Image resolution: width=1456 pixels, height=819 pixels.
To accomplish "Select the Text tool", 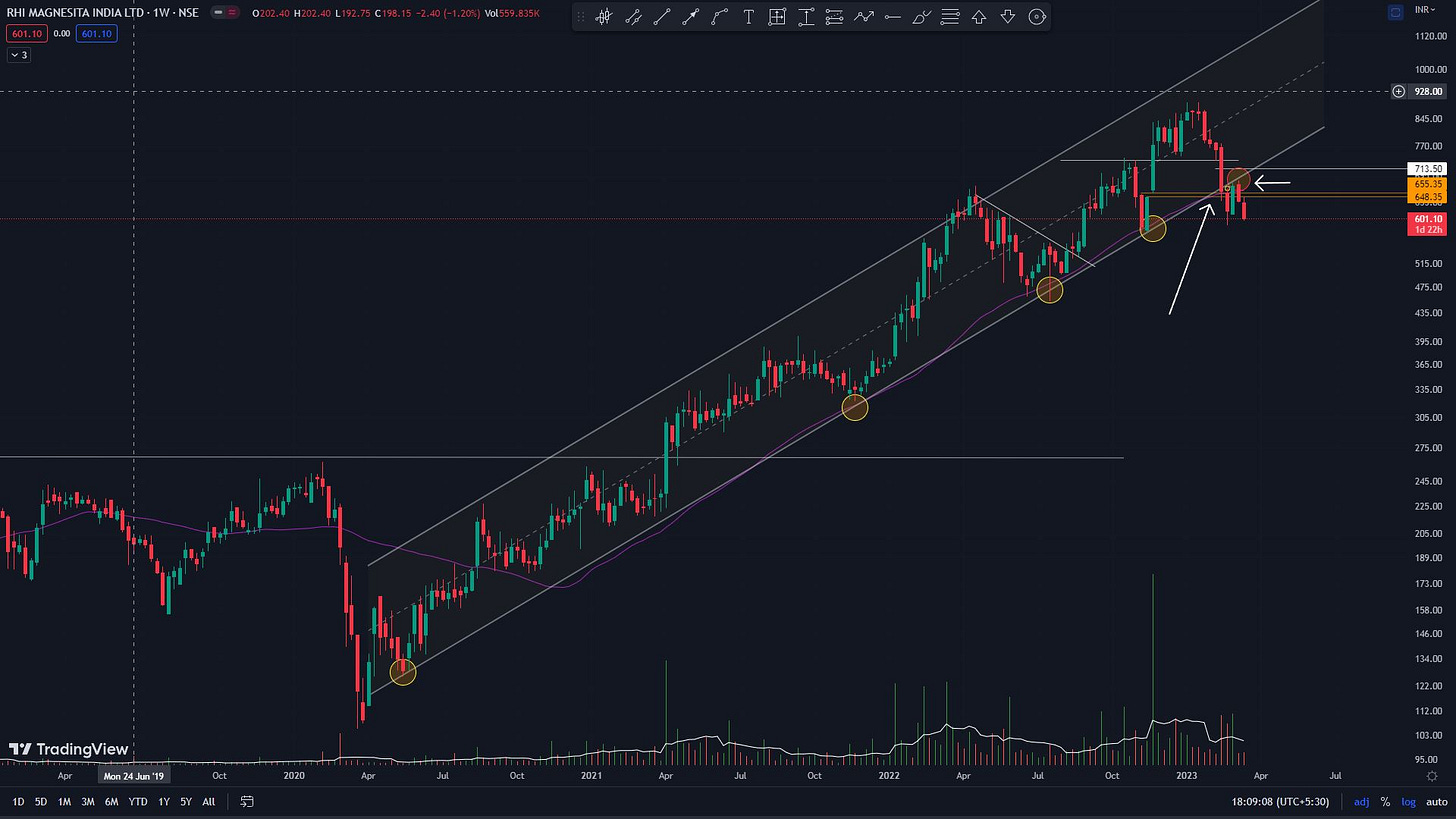I will click(748, 17).
